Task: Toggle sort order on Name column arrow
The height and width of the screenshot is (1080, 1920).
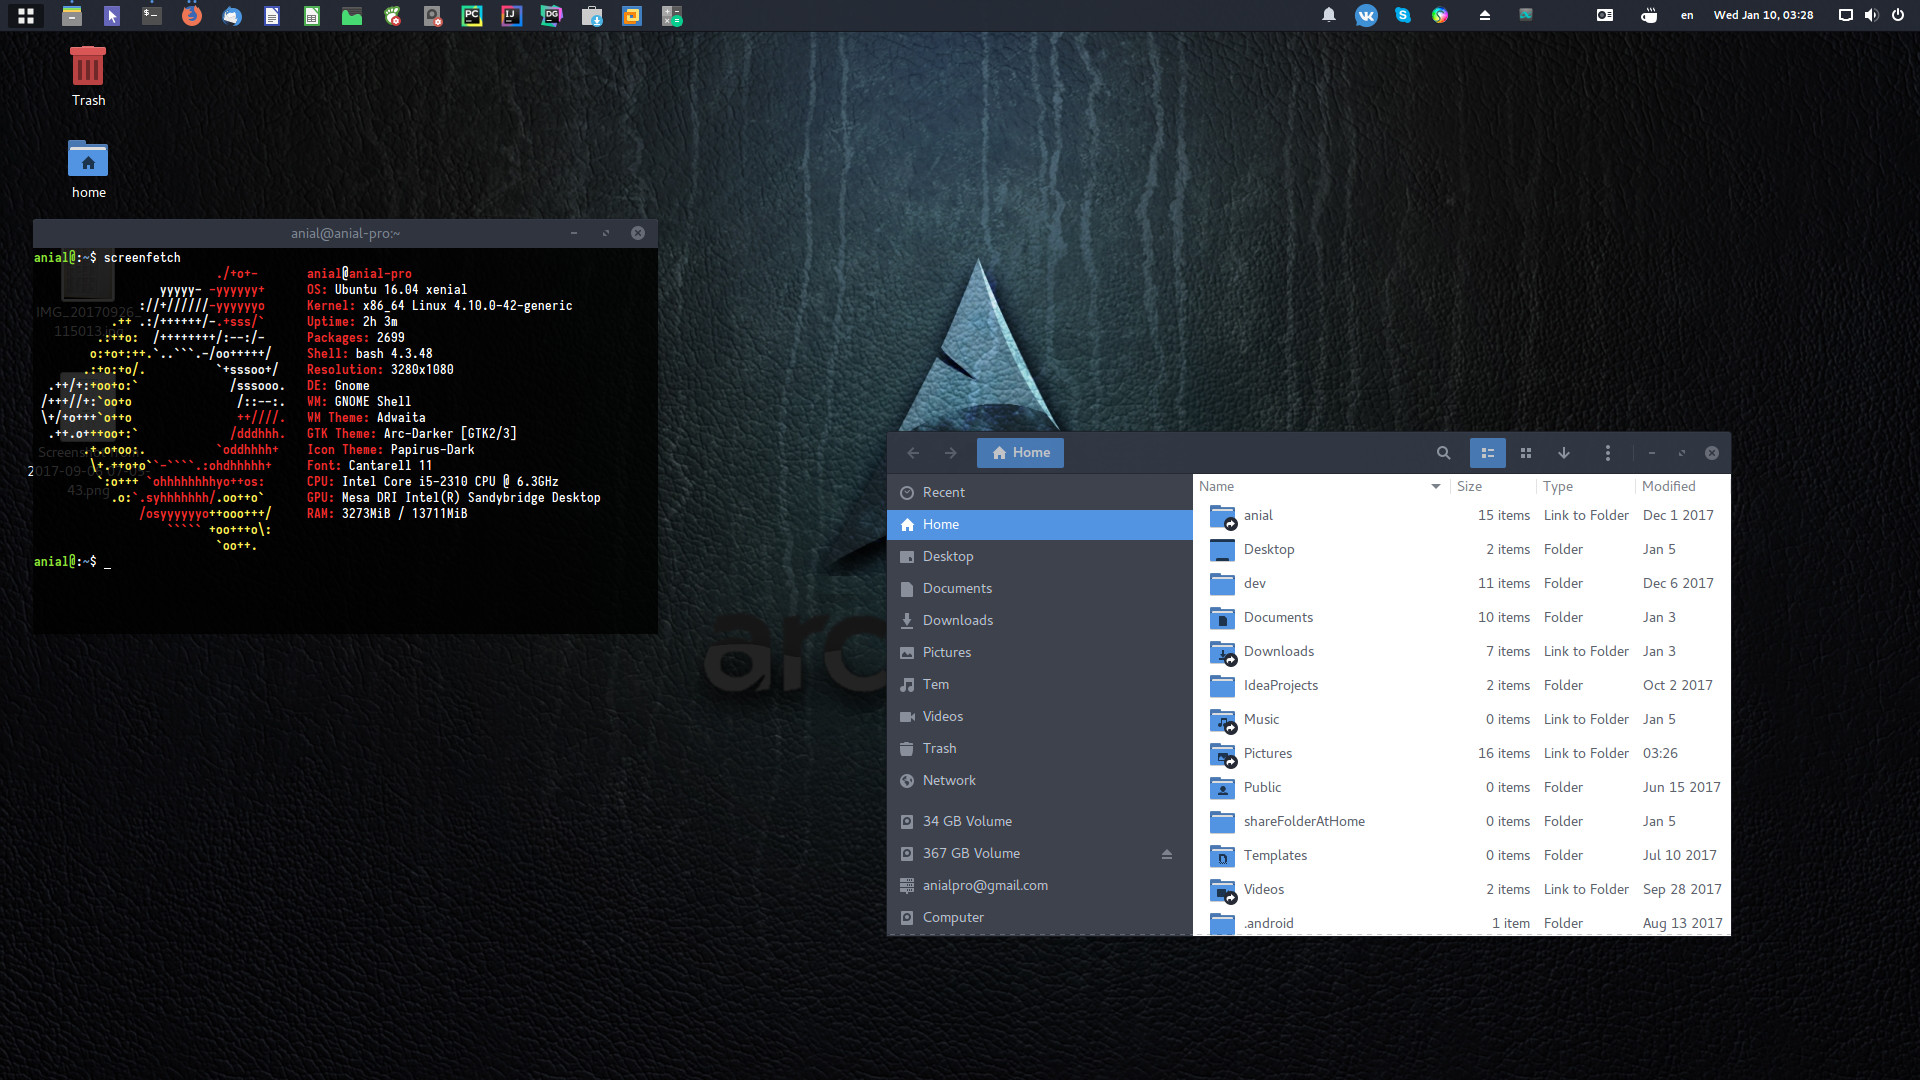Action: point(1436,487)
